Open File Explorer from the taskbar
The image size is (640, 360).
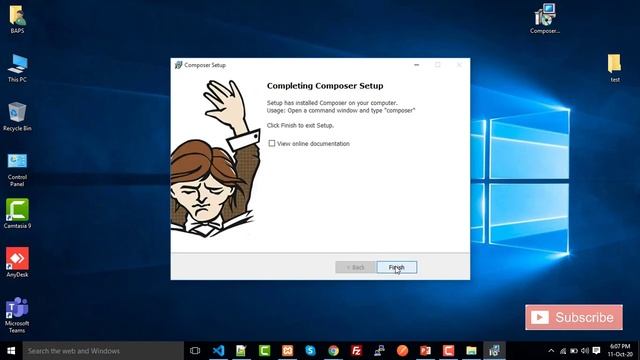[471, 351]
